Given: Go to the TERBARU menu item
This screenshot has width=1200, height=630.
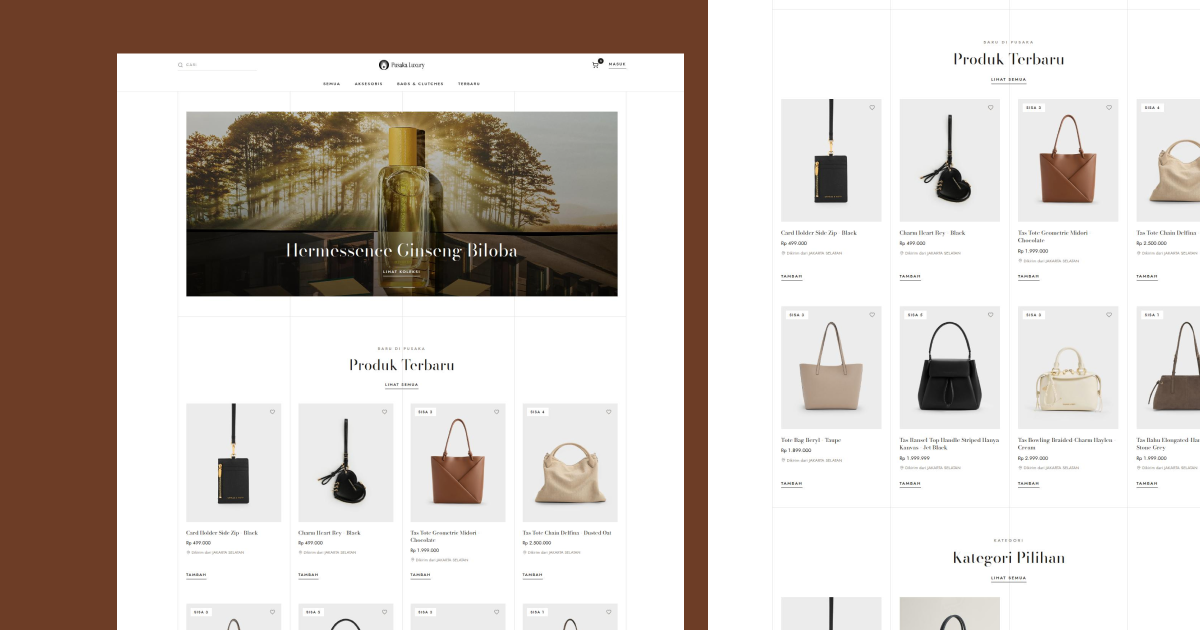Looking at the screenshot, I should pyautogui.click(x=469, y=84).
